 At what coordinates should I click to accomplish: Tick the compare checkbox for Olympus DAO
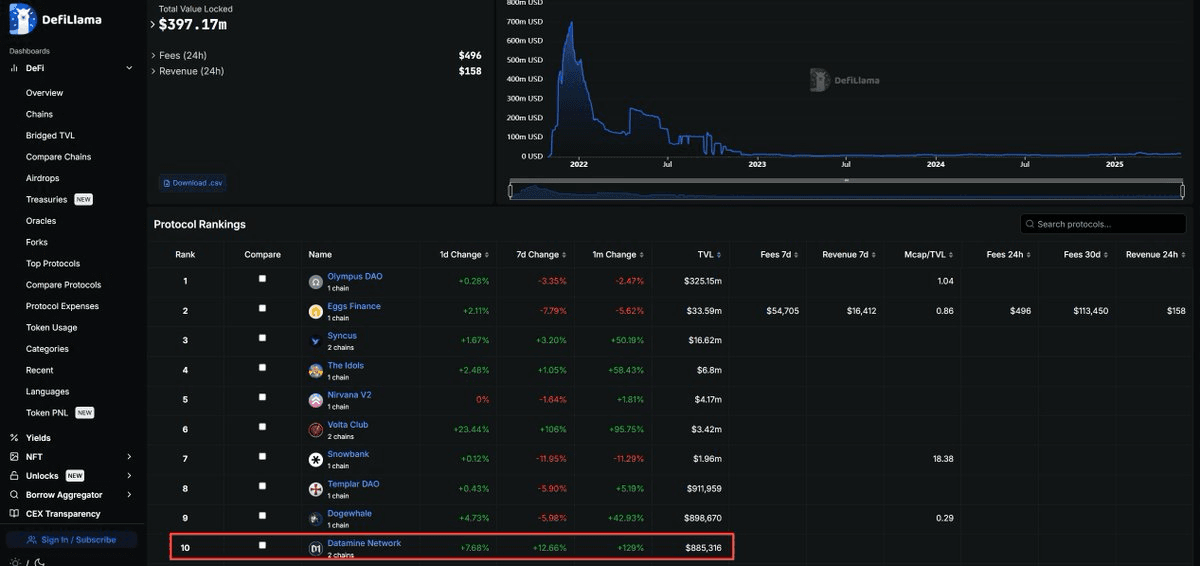pos(262,279)
